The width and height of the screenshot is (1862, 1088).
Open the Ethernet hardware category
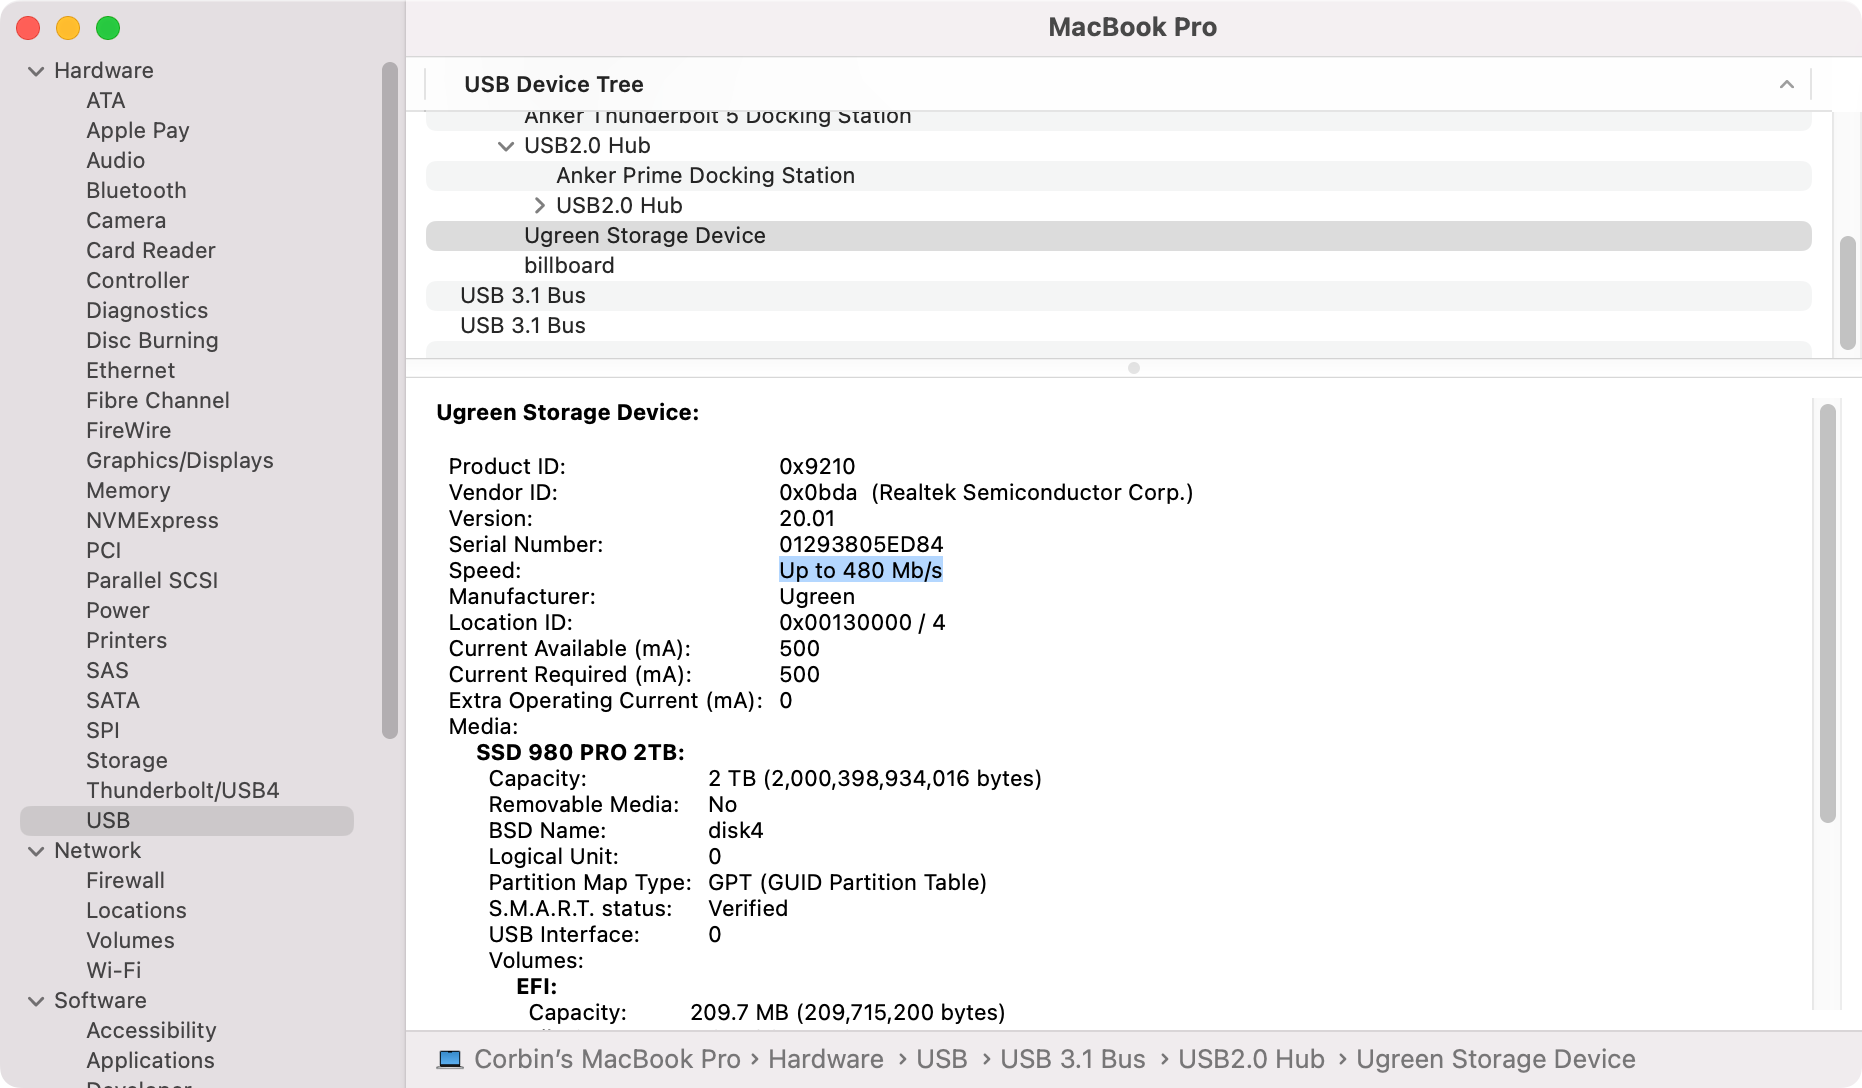pyautogui.click(x=131, y=371)
